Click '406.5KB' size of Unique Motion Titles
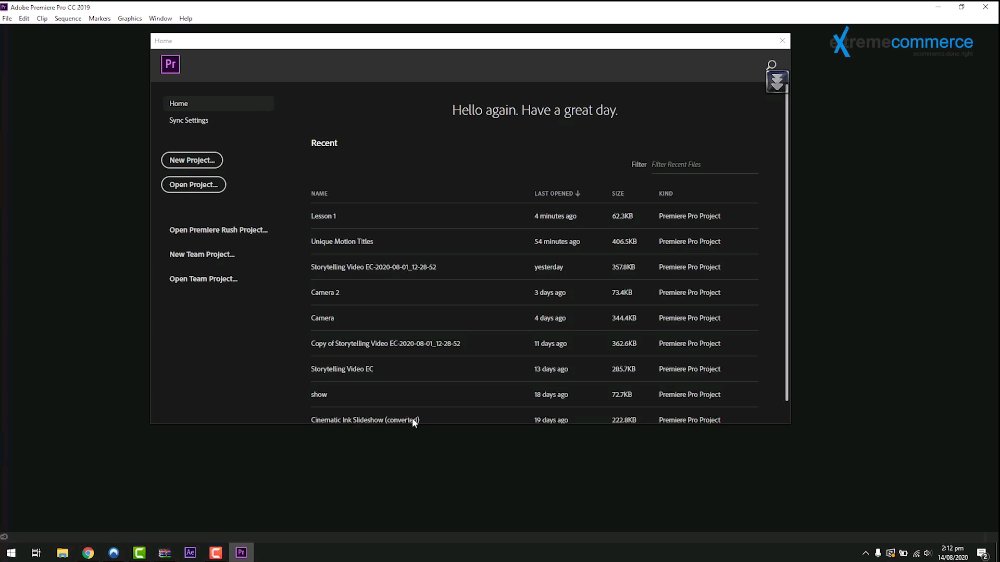Viewport: 1000px width, 562px height. coord(624,242)
